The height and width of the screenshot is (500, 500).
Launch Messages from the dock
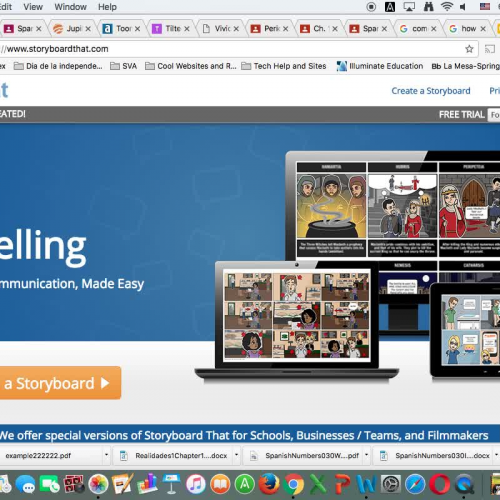tap(25, 484)
